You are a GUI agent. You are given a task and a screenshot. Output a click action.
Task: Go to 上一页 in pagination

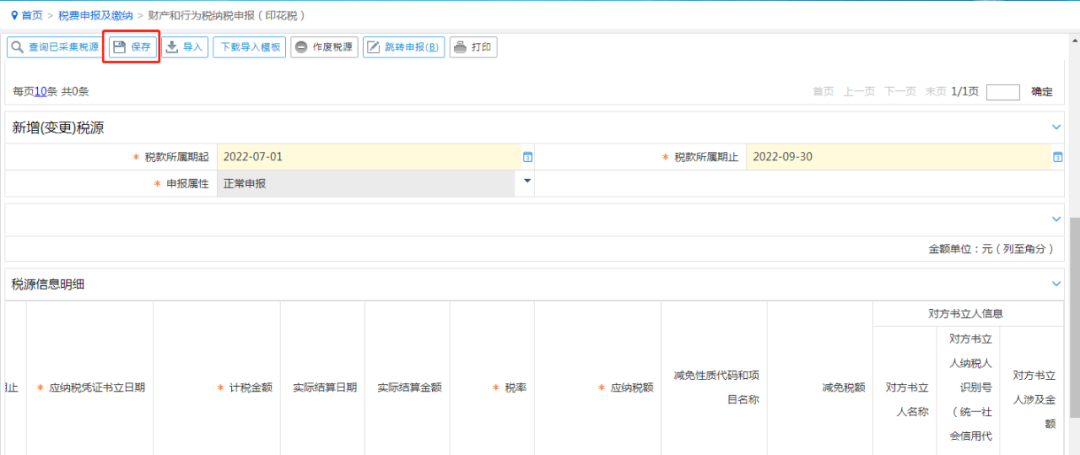click(x=860, y=92)
